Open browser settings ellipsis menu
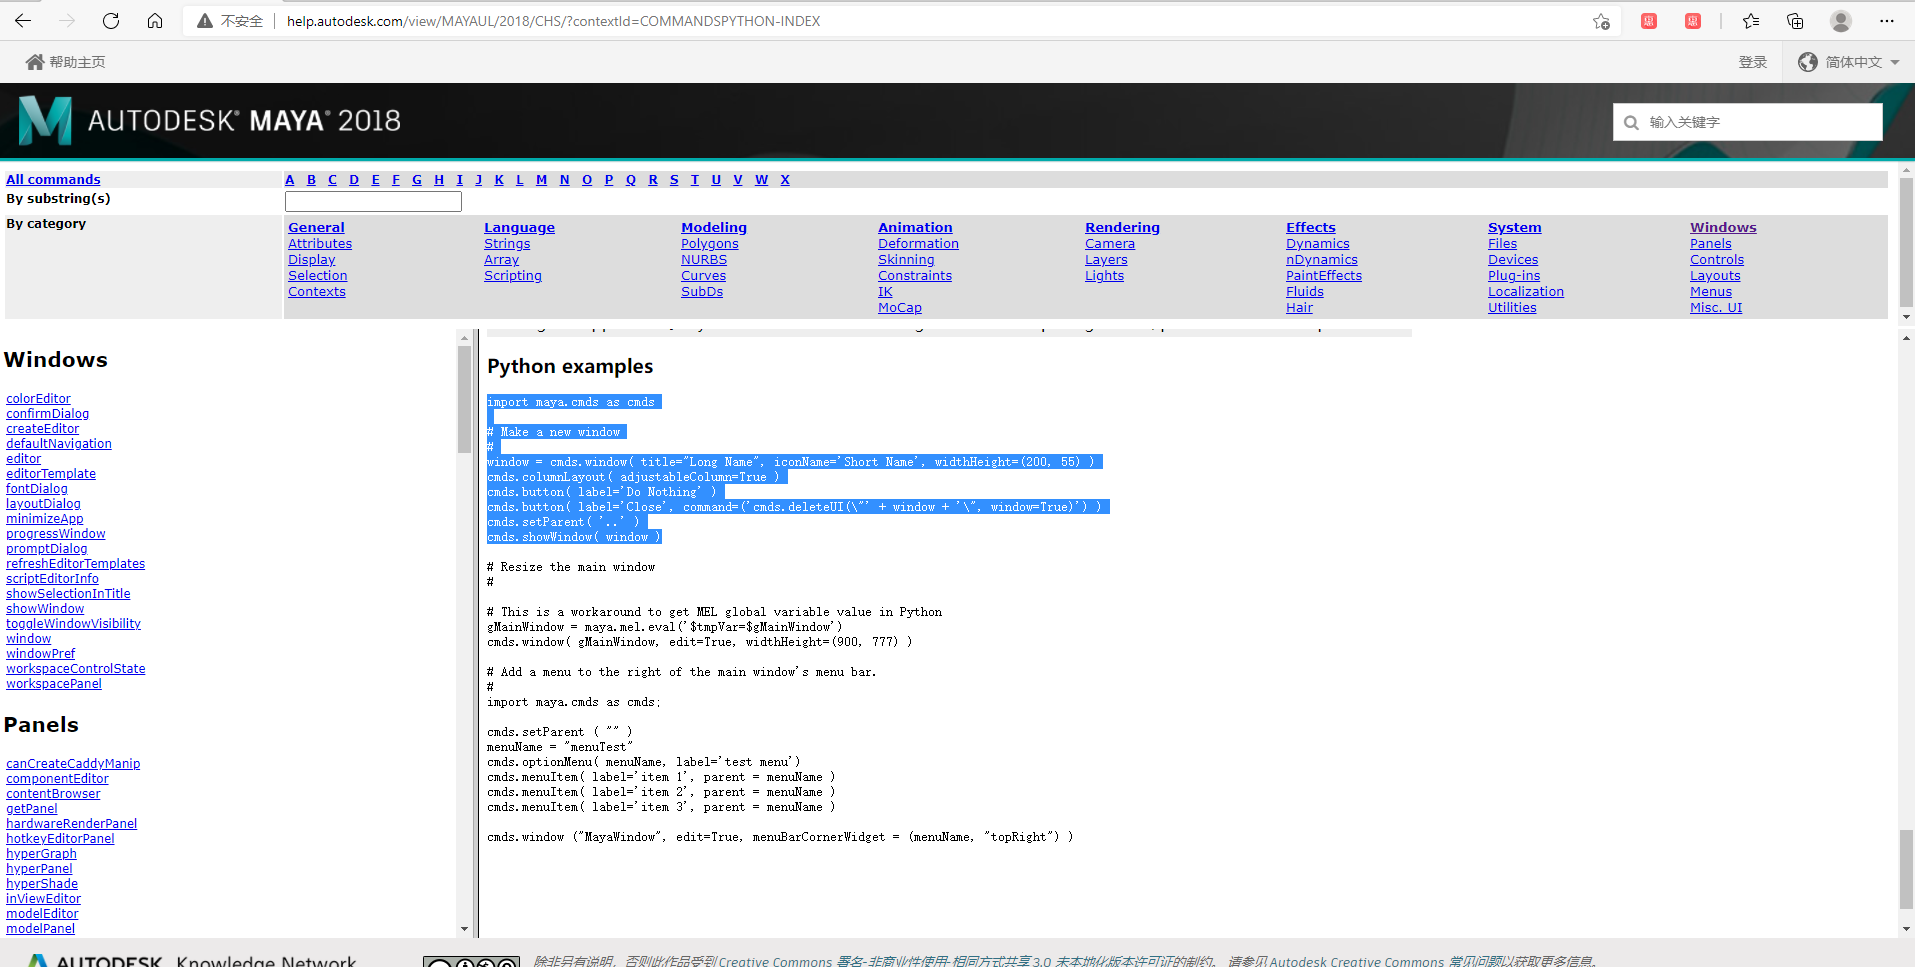 coord(1887,21)
